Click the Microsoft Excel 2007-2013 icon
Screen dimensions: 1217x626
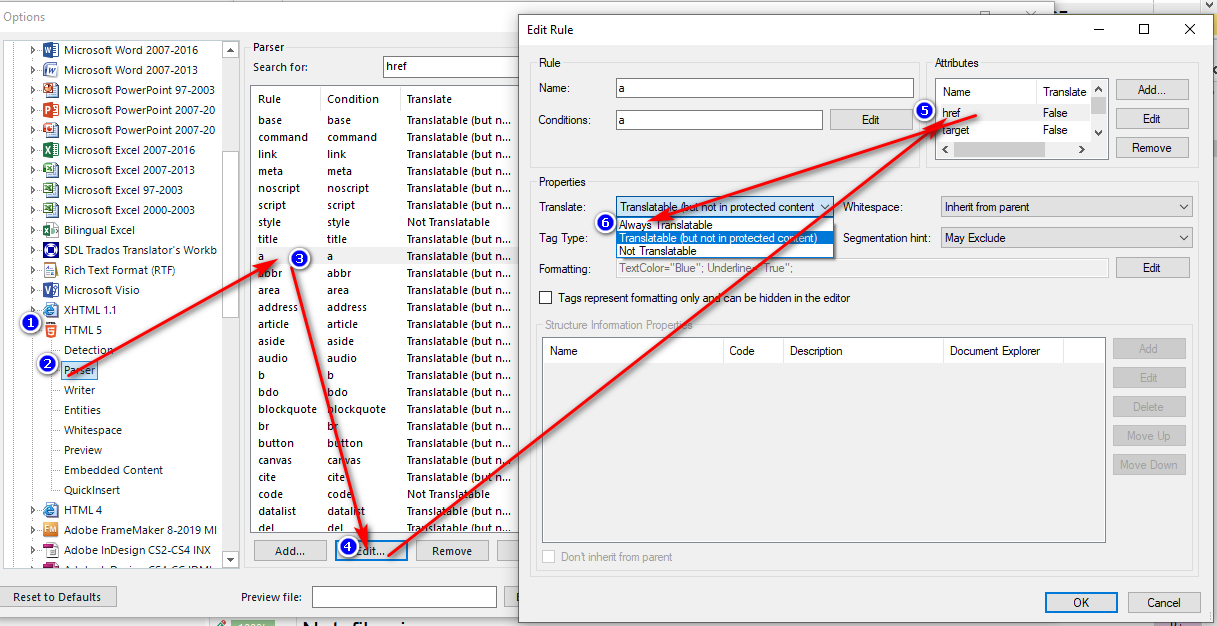click(x=50, y=170)
